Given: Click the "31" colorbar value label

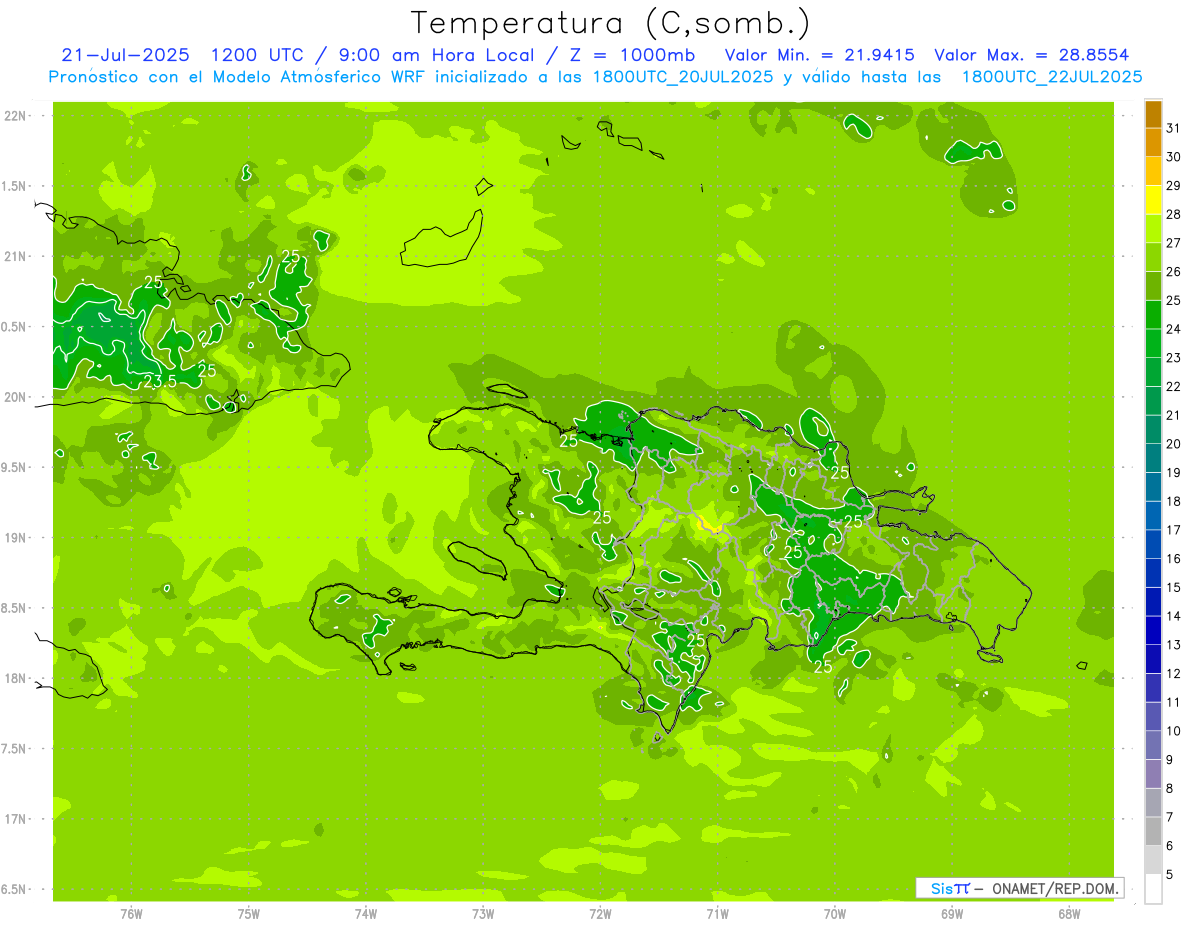Looking at the screenshot, I should tap(1174, 128).
